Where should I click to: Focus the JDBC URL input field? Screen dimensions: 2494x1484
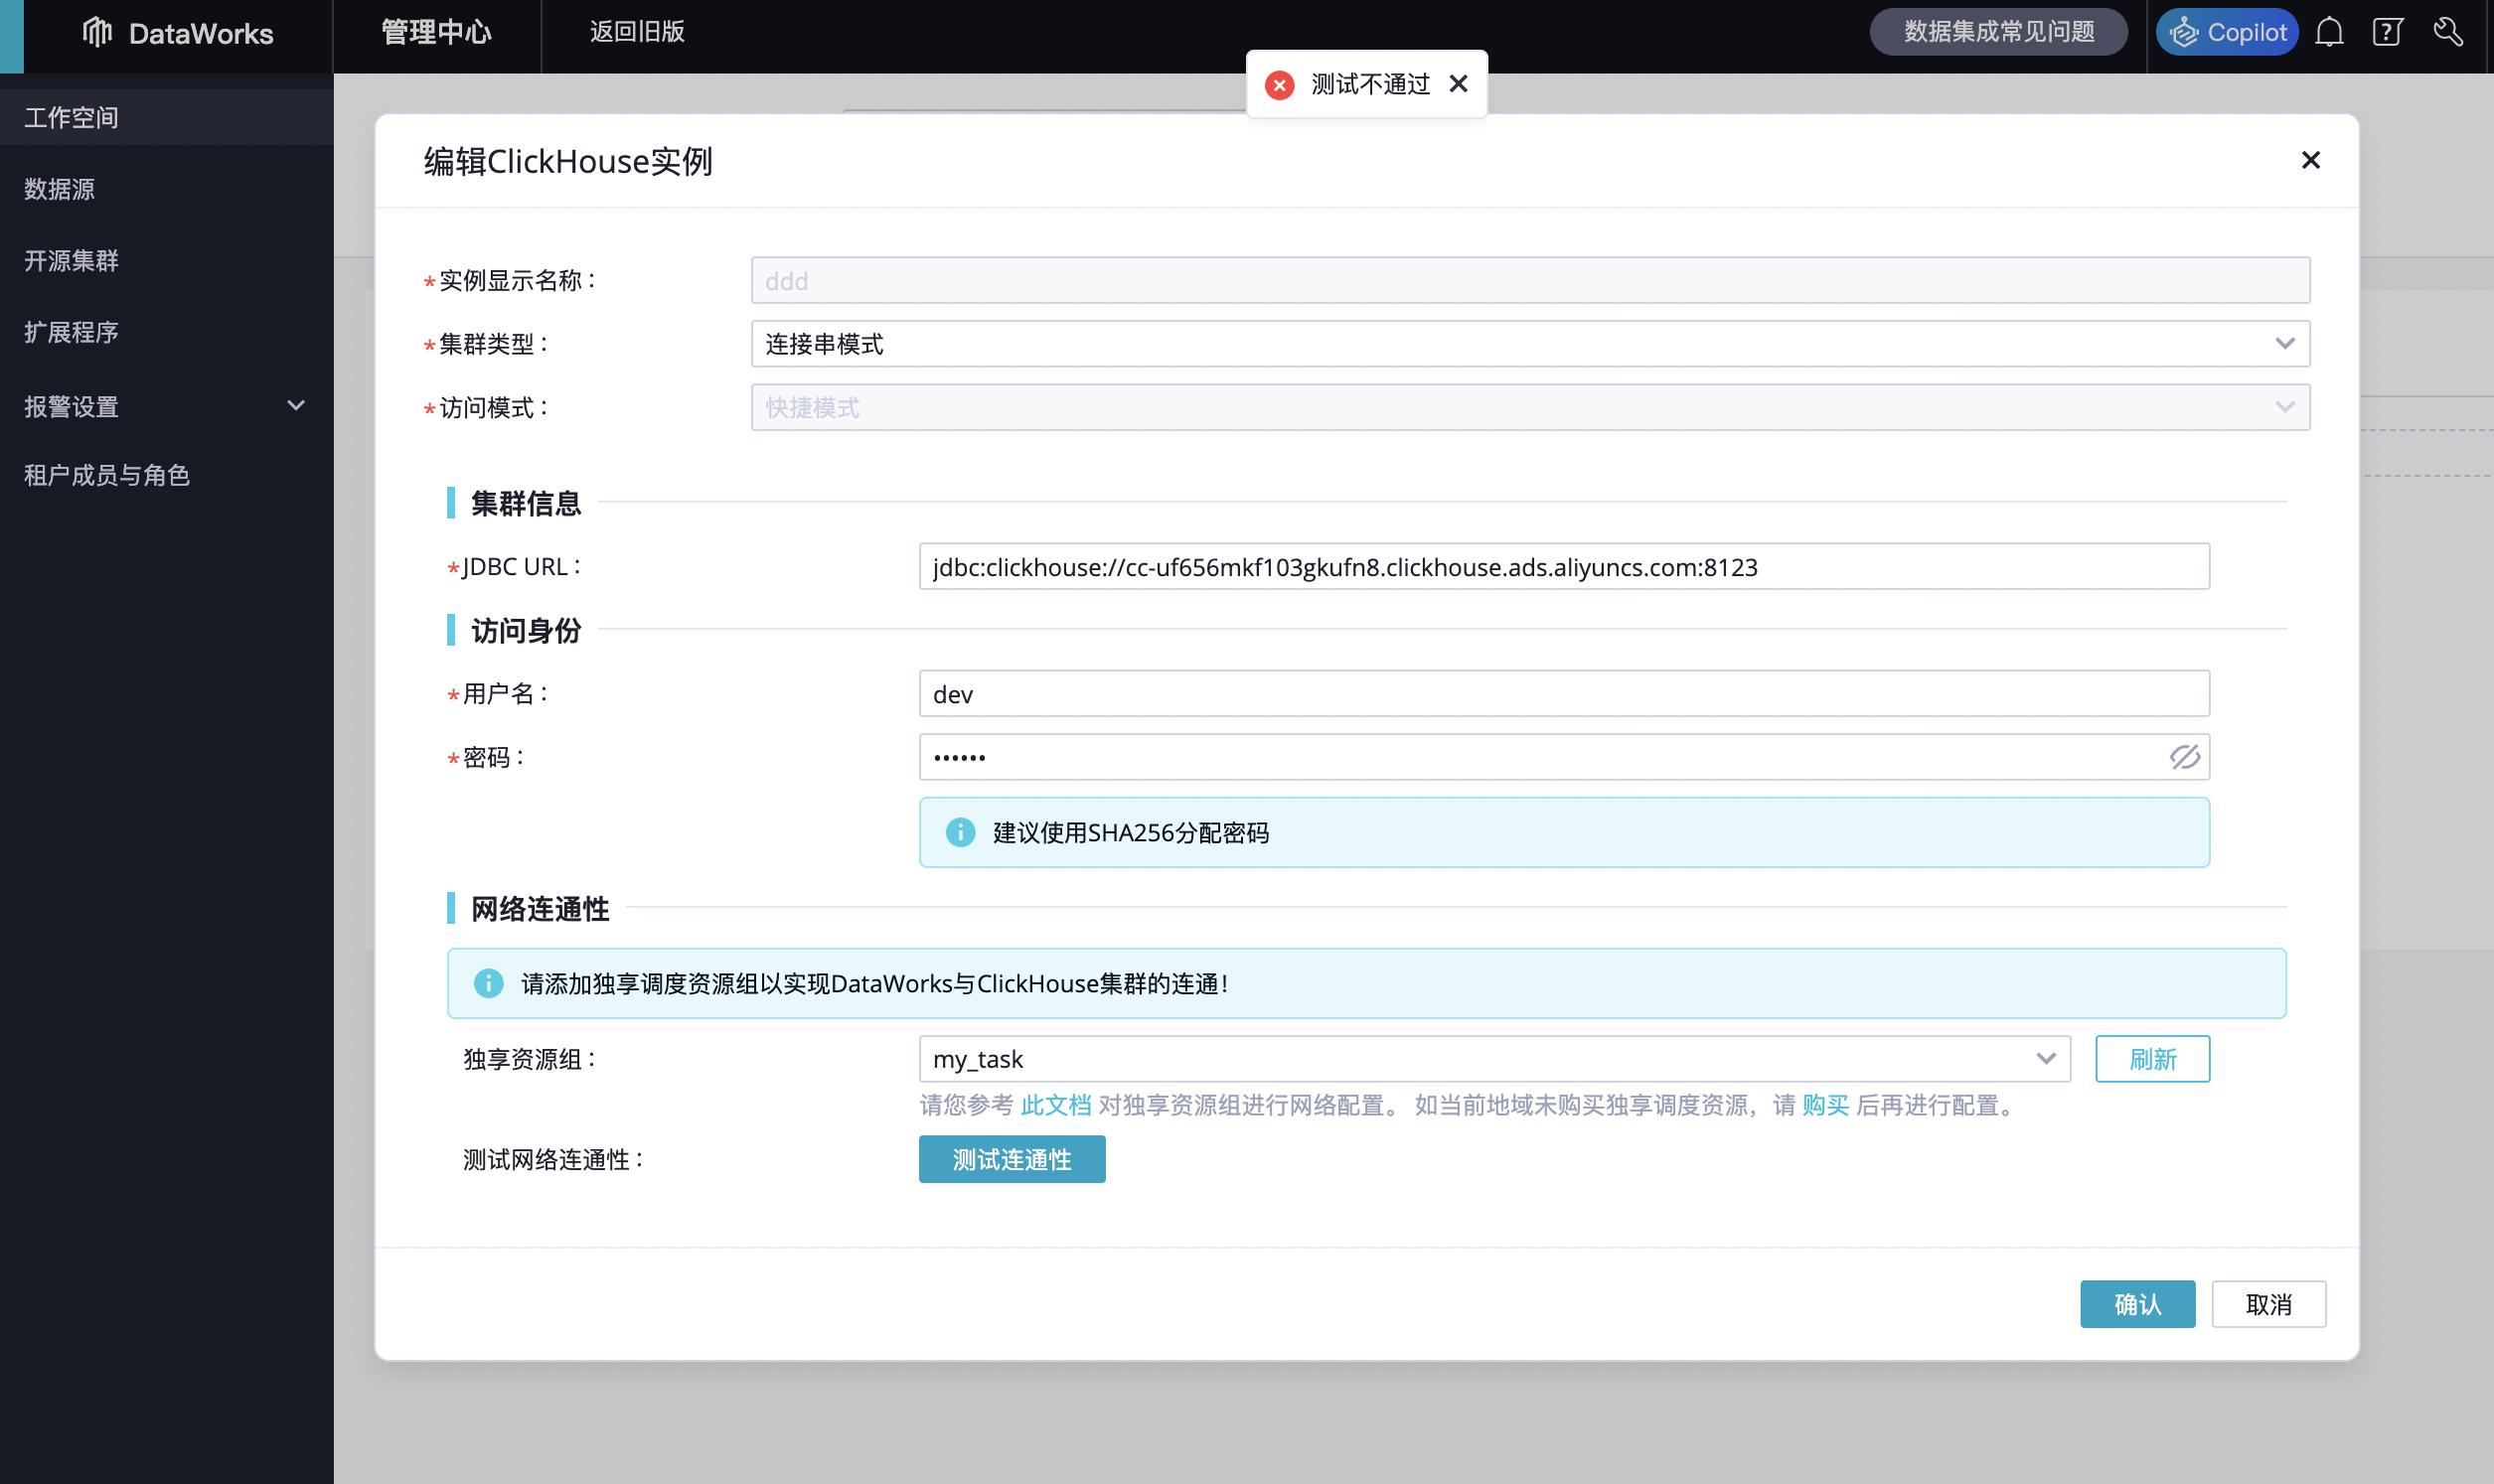point(1564,567)
